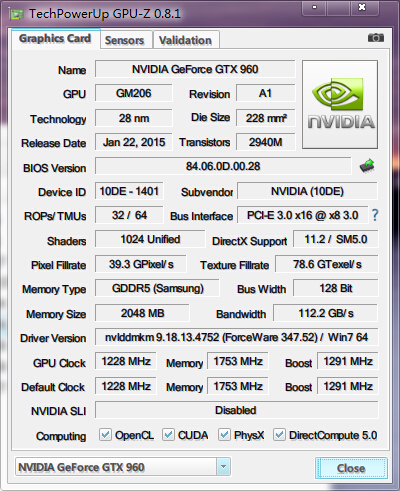Click the Default Clock row Memory 1753 MHz
This screenshot has width=400, height=491.
click(x=238, y=386)
